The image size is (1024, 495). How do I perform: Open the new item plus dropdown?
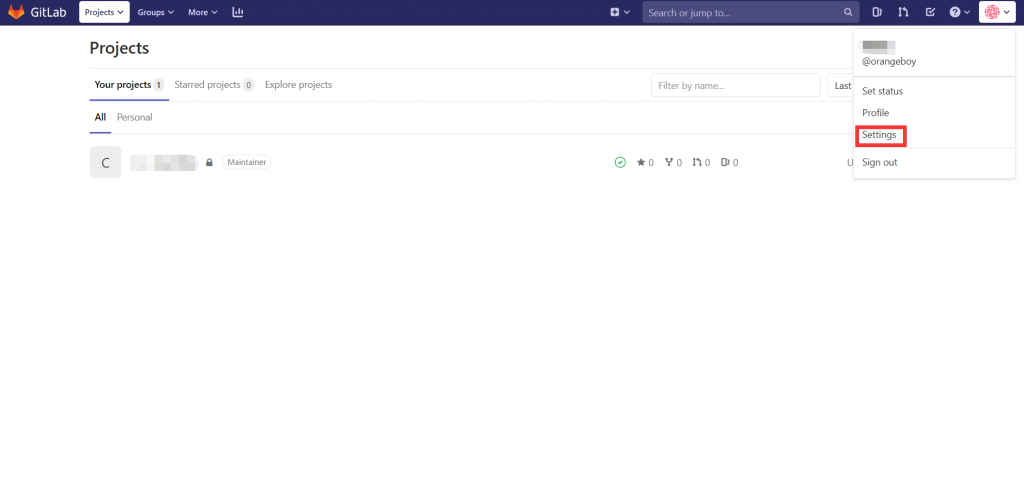tap(620, 13)
